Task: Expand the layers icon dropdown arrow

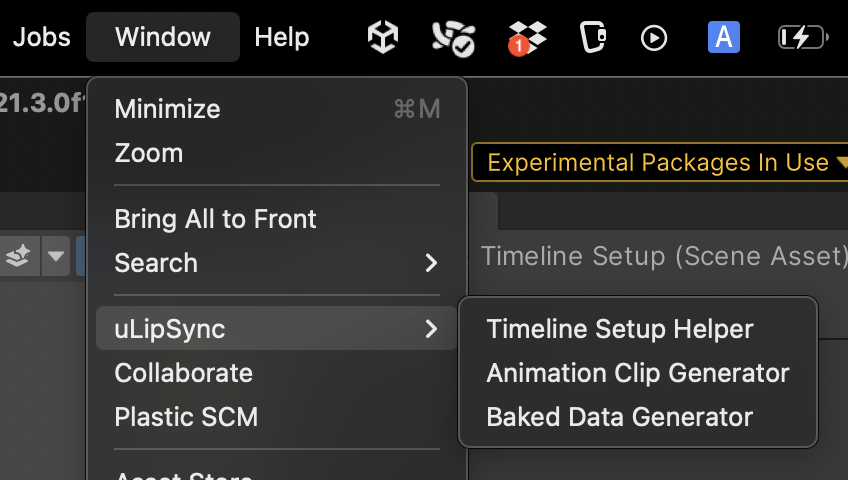Action: click(x=56, y=256)
